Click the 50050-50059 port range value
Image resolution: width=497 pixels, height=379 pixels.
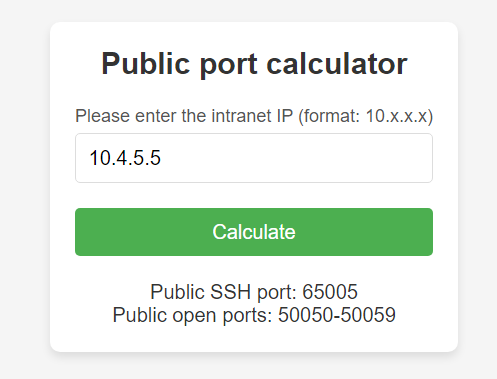tap(337, 315)
